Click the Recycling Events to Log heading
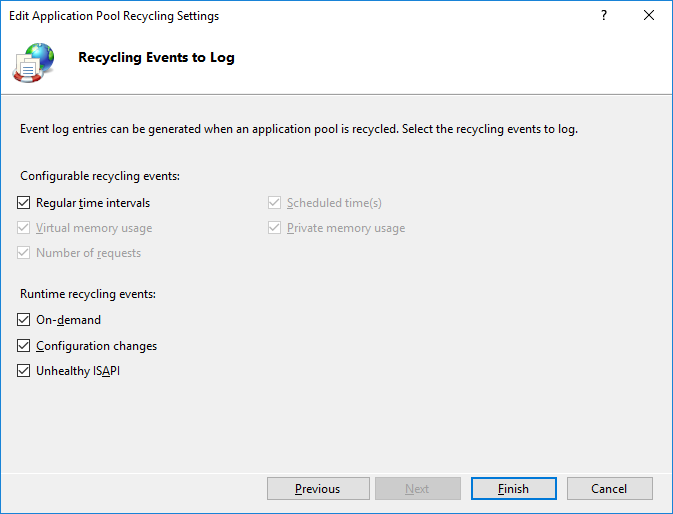Image resolution: width=673 pixels, height=514 pixels. 156,57
